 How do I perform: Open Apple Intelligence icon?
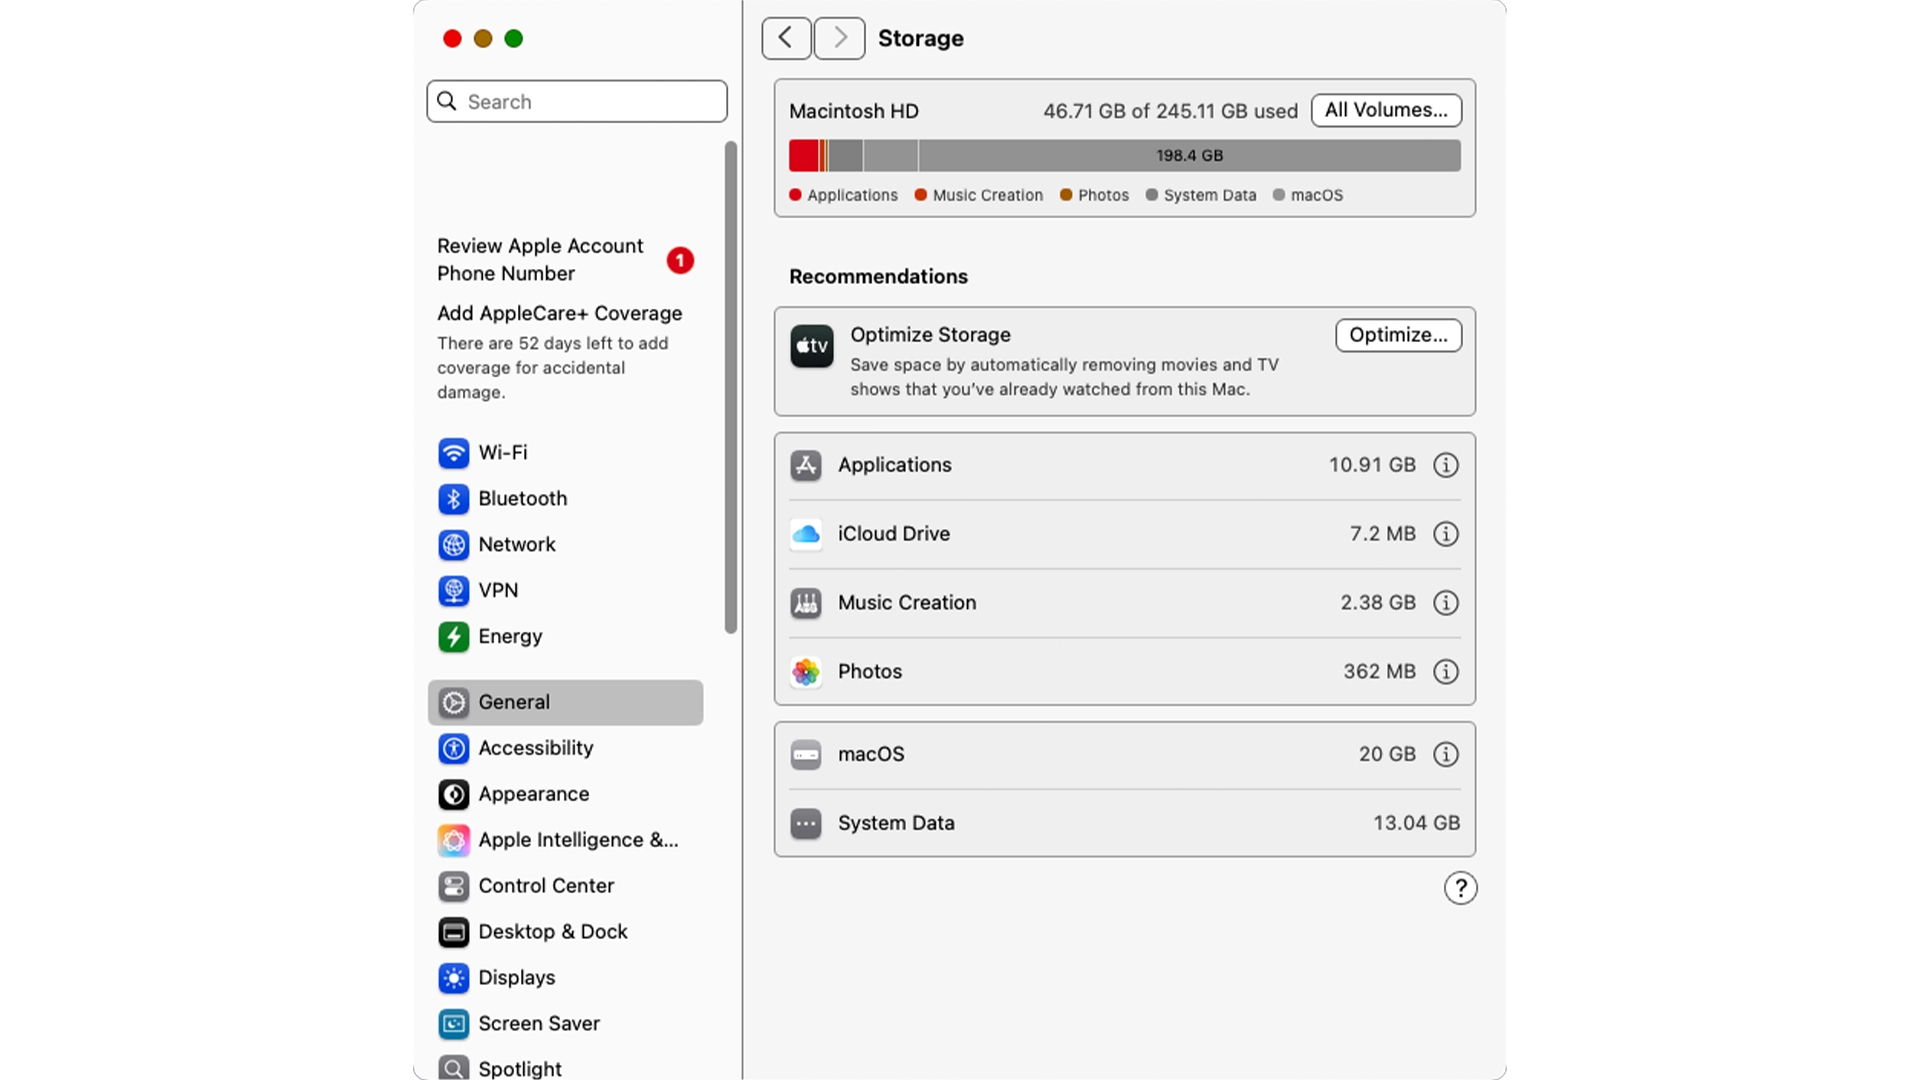(x=453, y=841)
